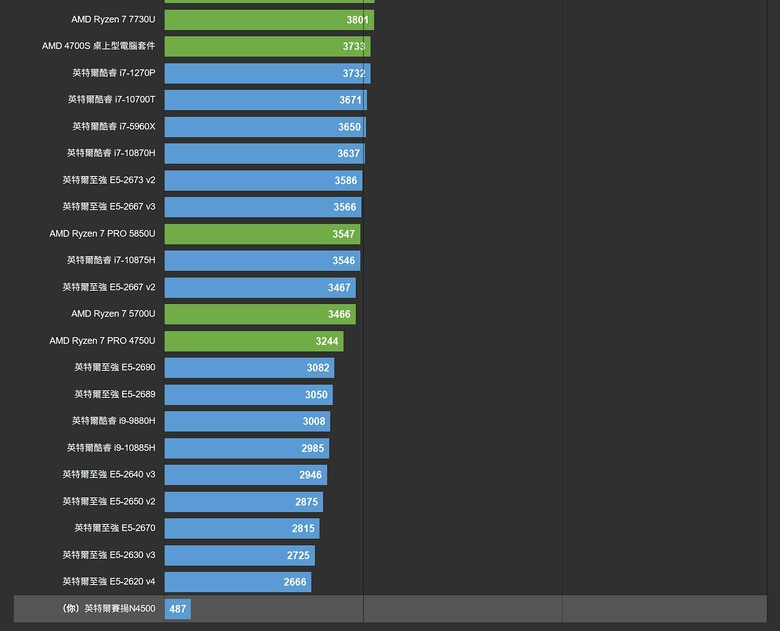Image resolution: width=780 pixels, height=631 pixels.
Task: Click the 2946 score value
Action: point(310,475)
